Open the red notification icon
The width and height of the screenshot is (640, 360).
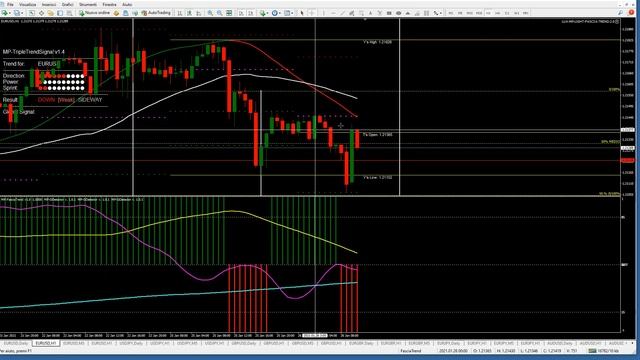tap(631, 13)
